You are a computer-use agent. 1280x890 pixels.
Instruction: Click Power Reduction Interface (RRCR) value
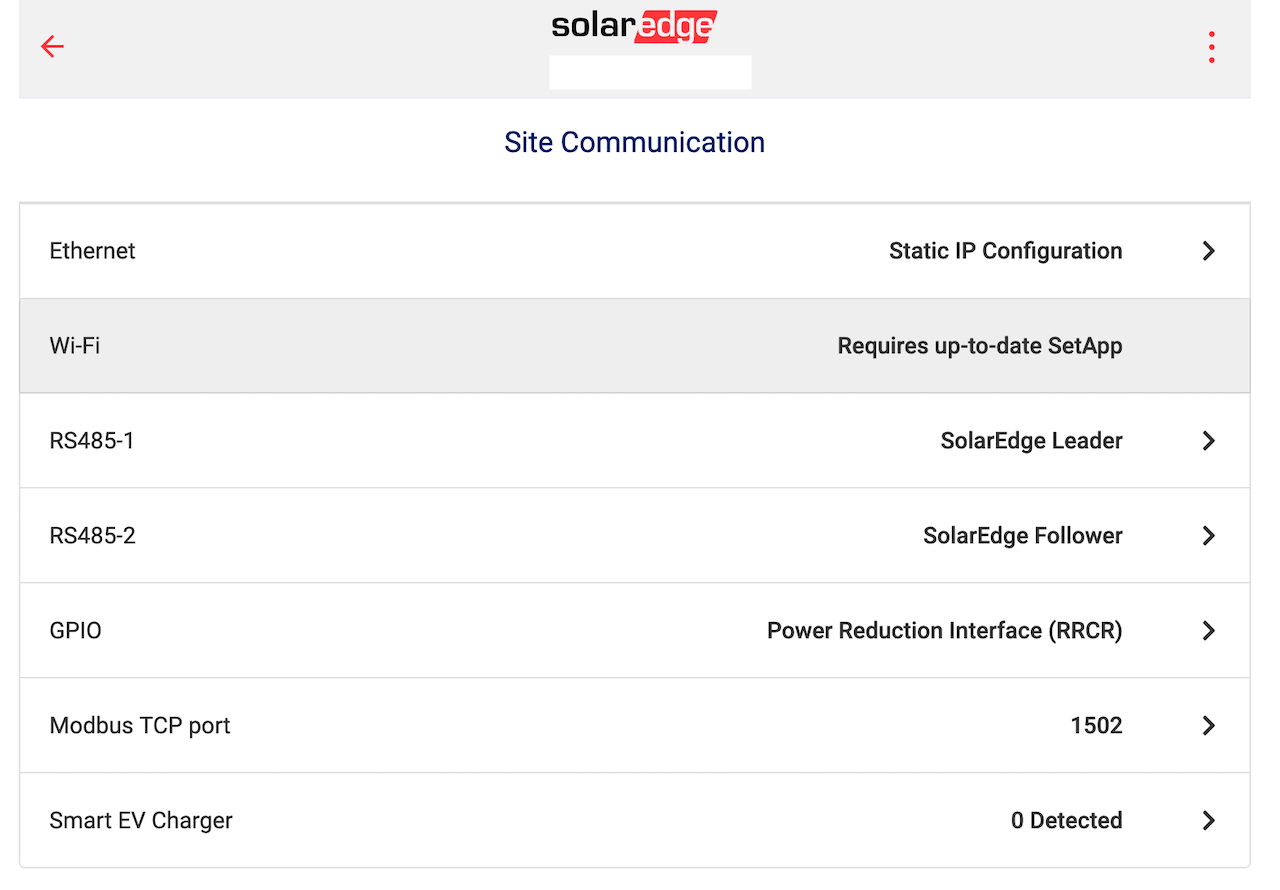(x=944, y=631)
